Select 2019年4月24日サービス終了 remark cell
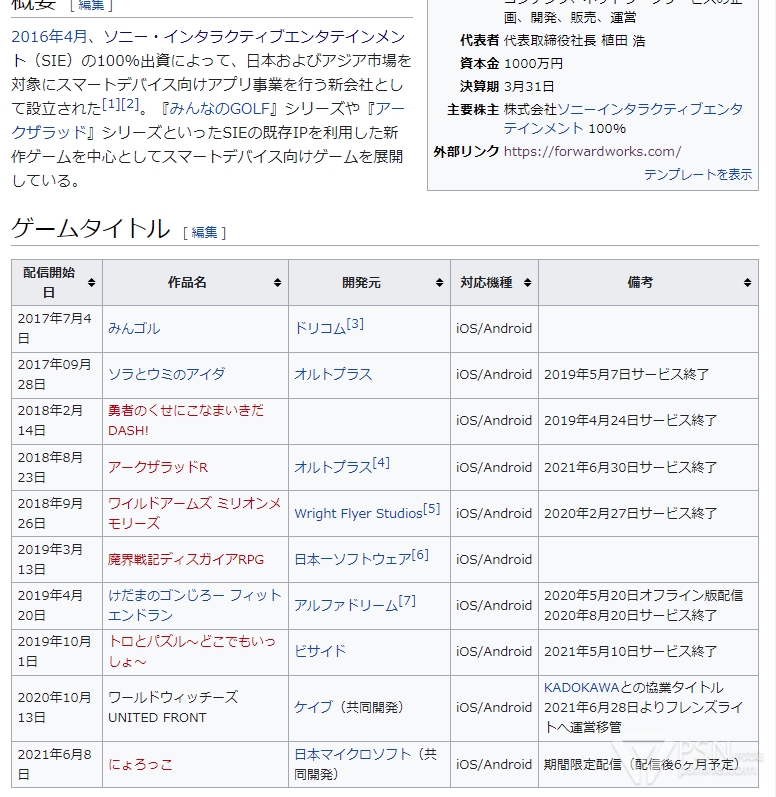The width and height of the screenshot is (776, 797). pyautogui.click(x=648, y=420)
